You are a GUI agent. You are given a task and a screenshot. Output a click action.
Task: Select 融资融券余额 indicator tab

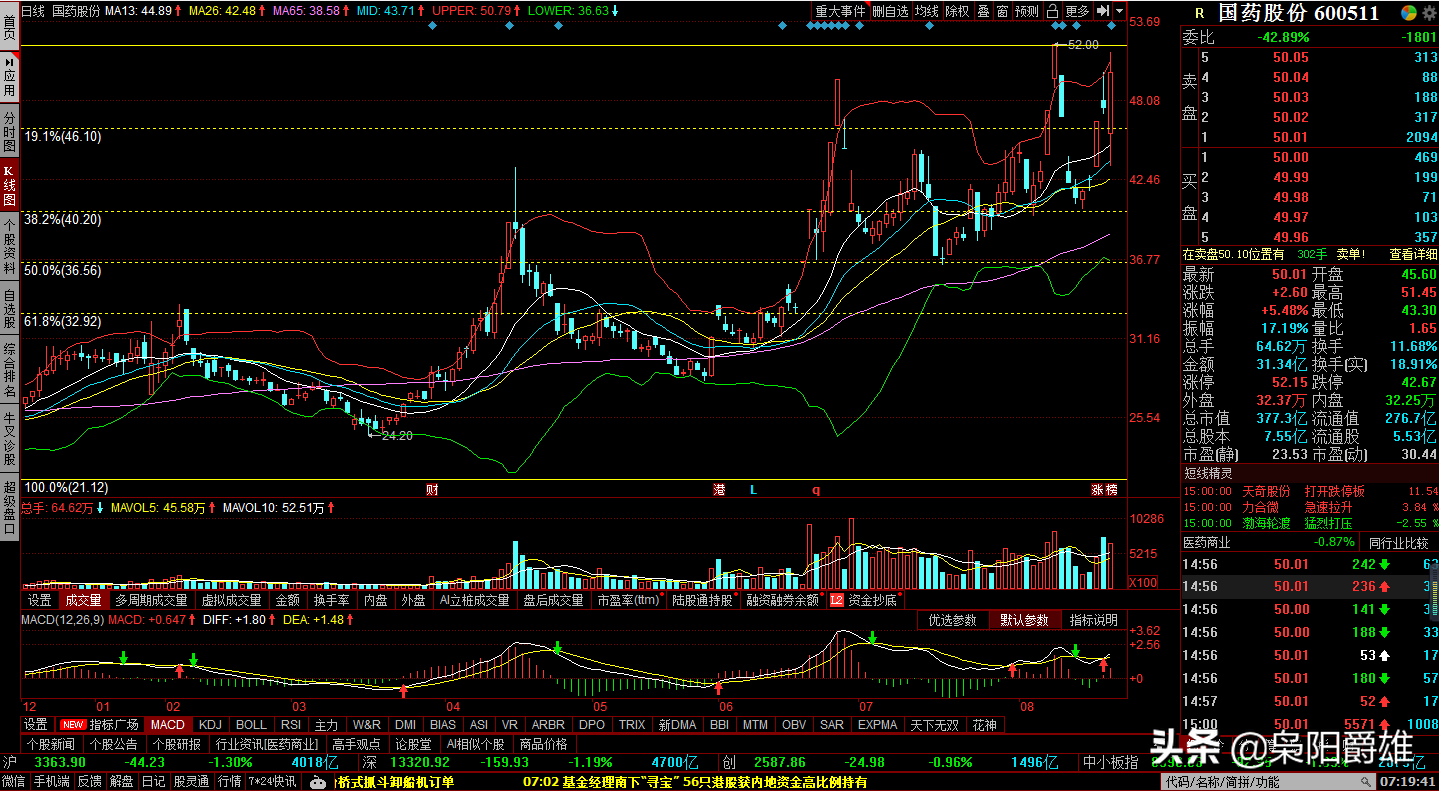tap(782, 600)
